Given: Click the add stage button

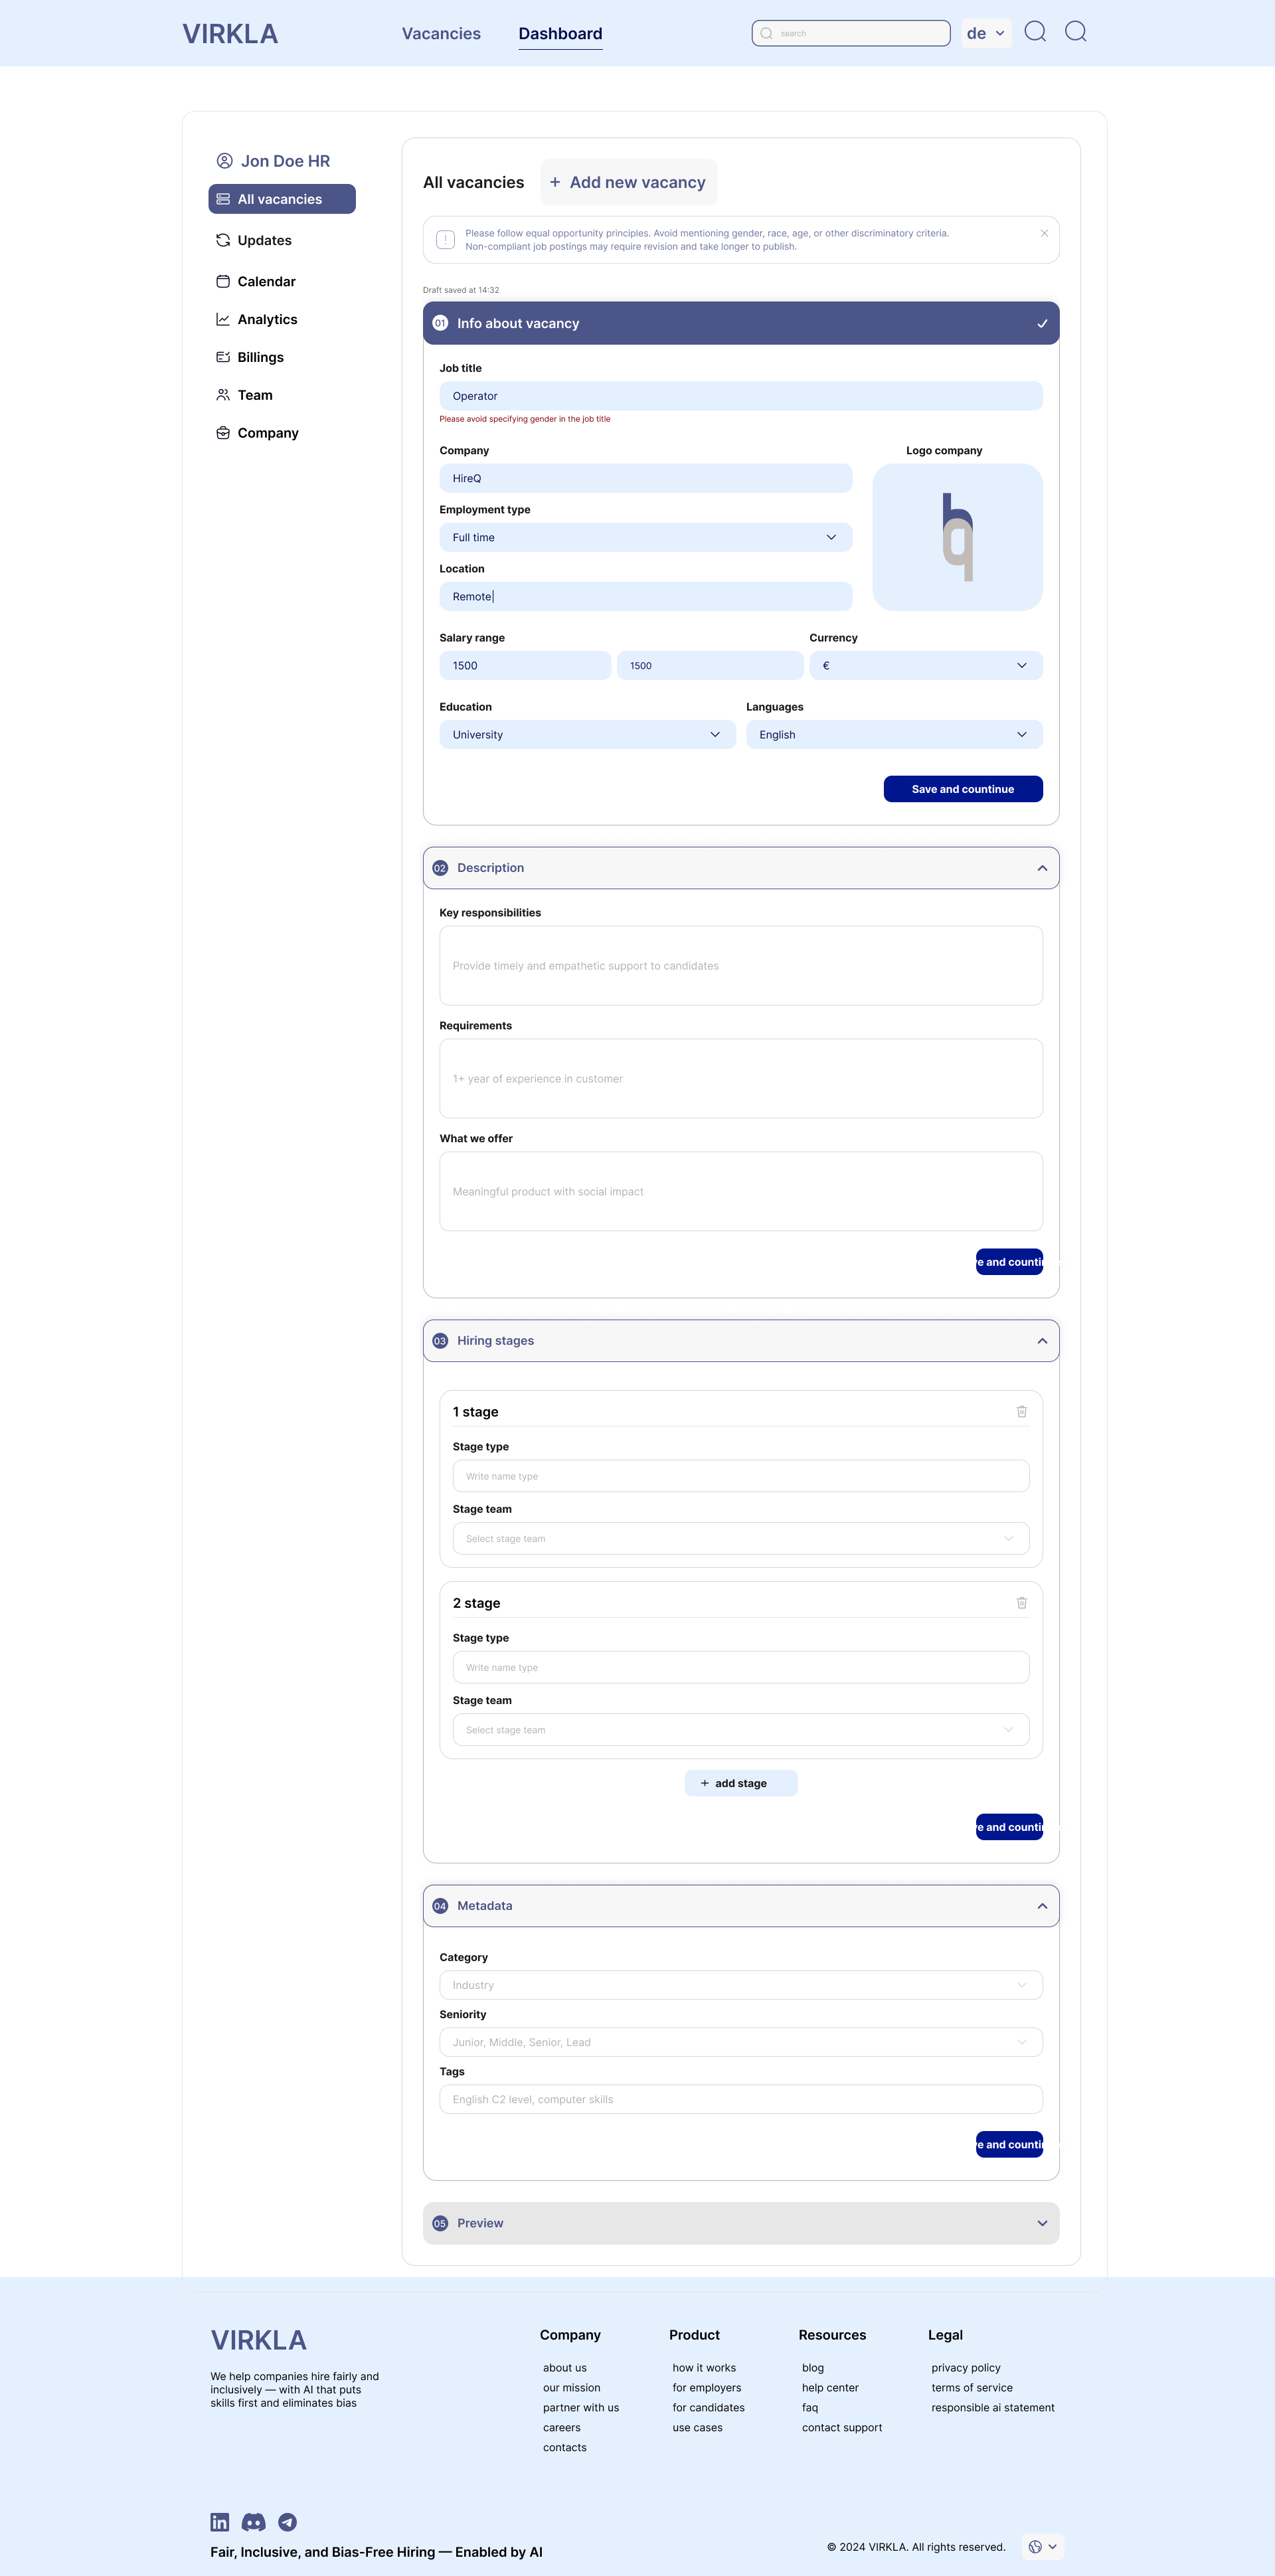Looking at the screenshot, I should [741, 1783].
